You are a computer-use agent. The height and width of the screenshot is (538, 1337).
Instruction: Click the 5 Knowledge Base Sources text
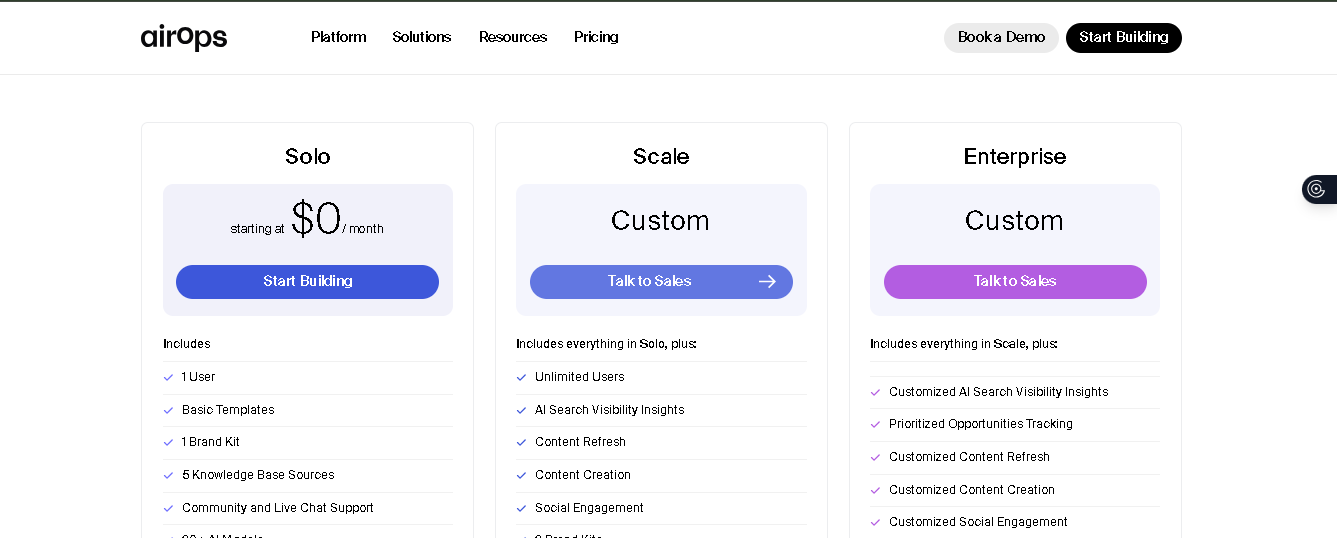point(258,475)
